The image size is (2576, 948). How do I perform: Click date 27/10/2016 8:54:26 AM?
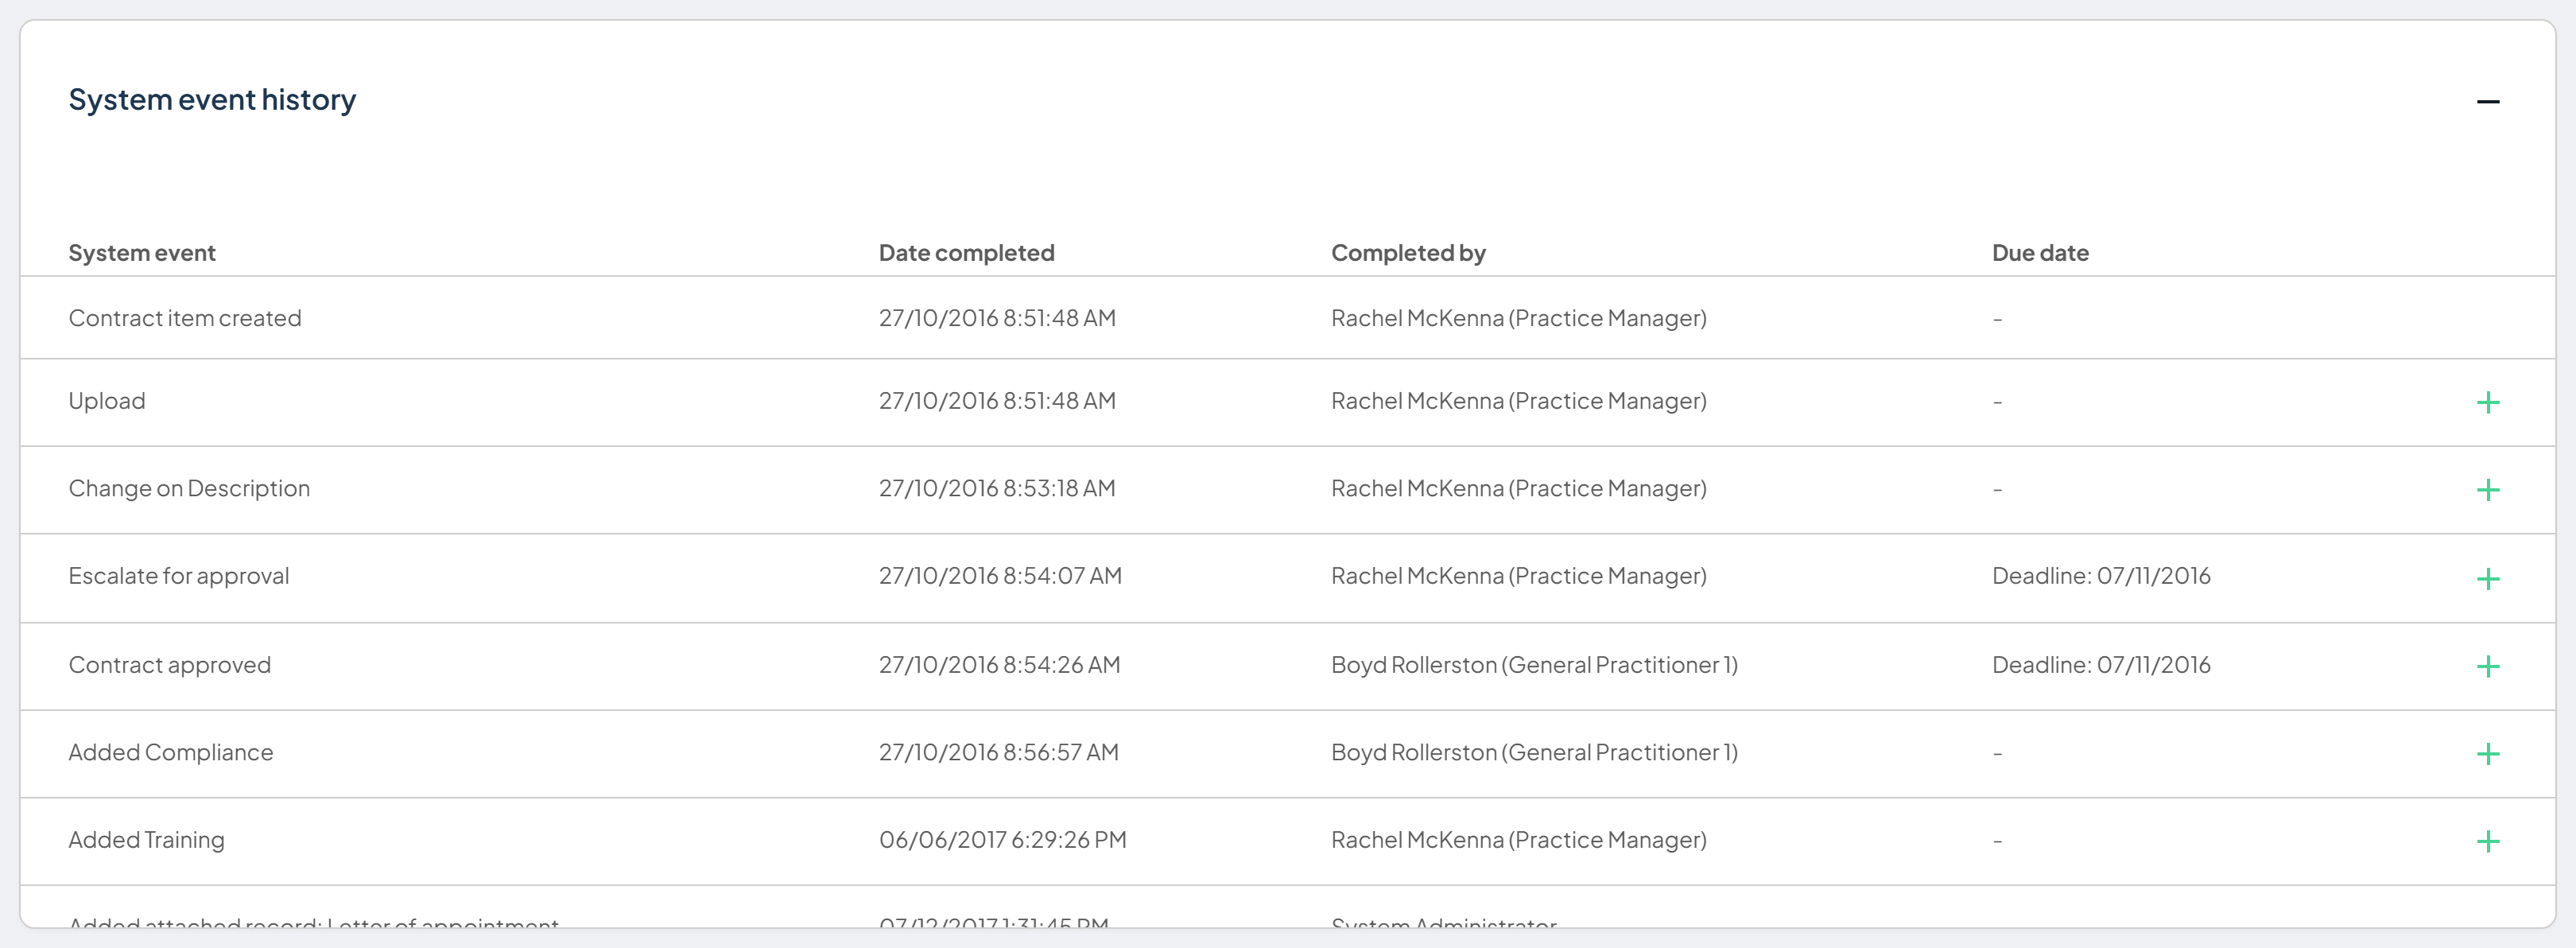pyautogui.click(x=999, y=665)
